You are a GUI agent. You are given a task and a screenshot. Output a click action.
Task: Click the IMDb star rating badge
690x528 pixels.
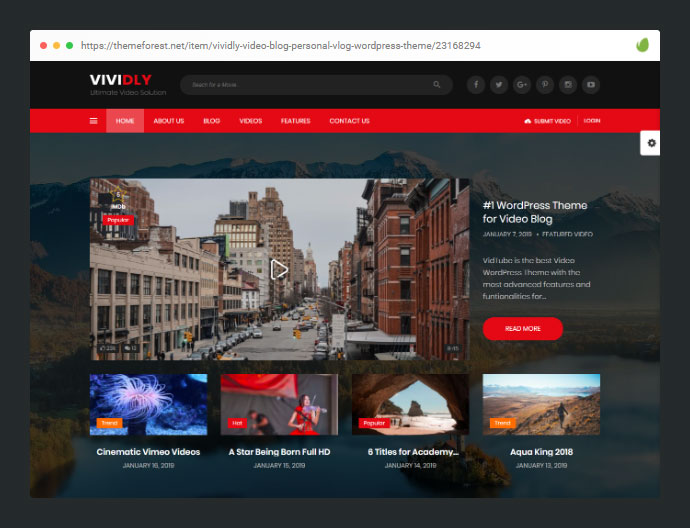117,198
